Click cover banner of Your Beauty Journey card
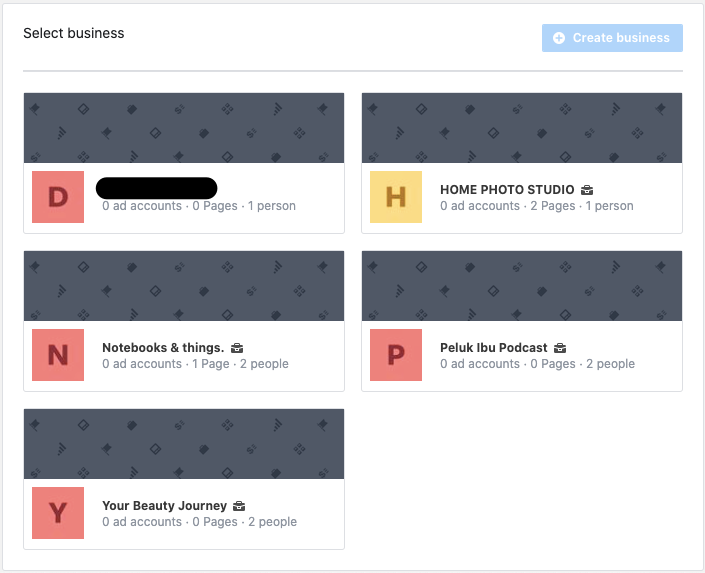This screenshot has height=573, width=705. coord(184,443)
